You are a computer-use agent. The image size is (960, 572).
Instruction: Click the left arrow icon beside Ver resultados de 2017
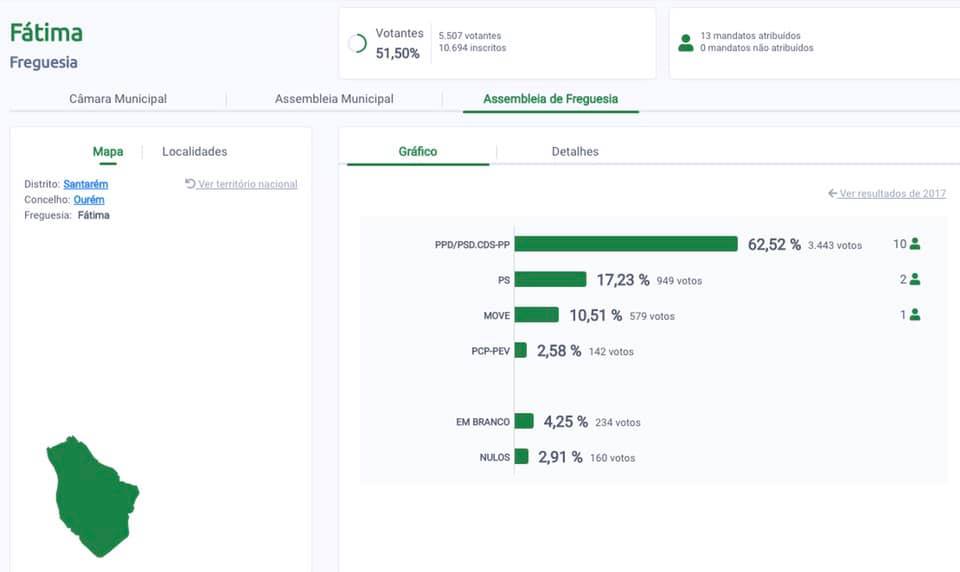(832, 193)
